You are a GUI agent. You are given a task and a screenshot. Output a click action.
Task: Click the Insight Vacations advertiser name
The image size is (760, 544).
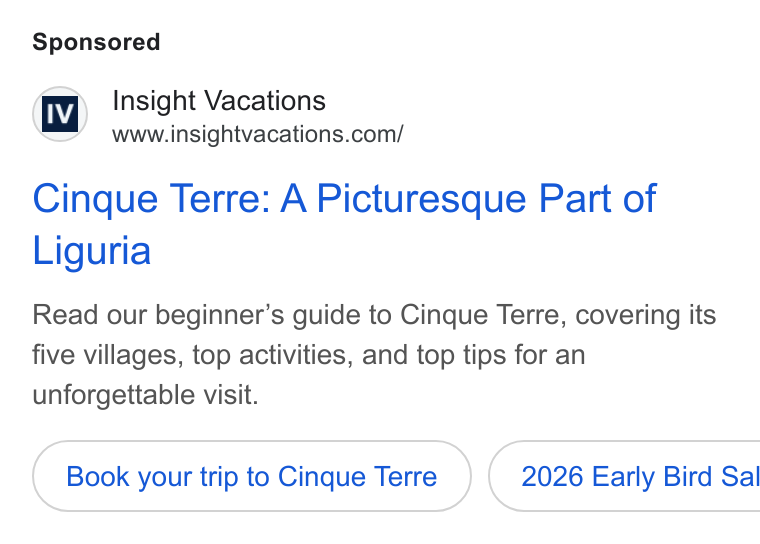(x=219, y=101)
